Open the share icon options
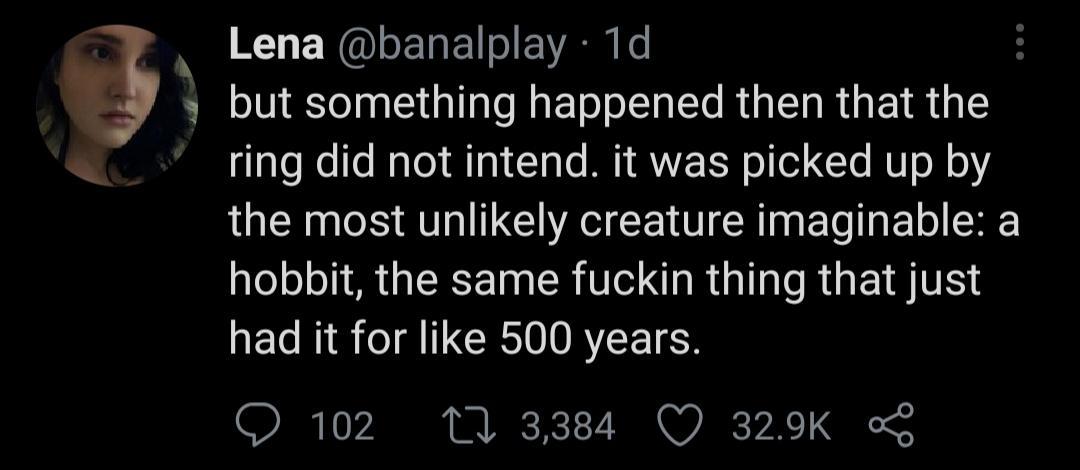 click(x=886, y=427)
